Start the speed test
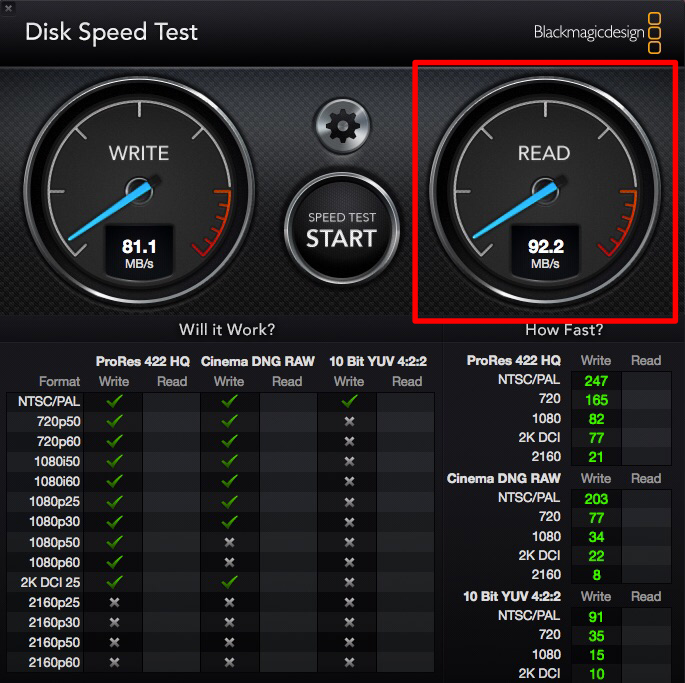This screenshot has width=685, height=683. [x=342, y=230]
